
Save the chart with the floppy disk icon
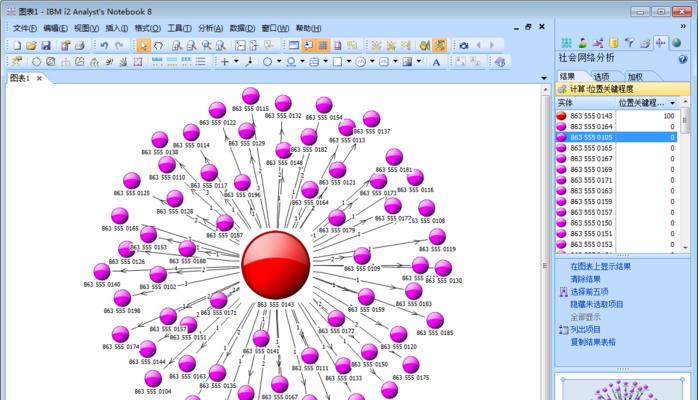click(46, 45)
